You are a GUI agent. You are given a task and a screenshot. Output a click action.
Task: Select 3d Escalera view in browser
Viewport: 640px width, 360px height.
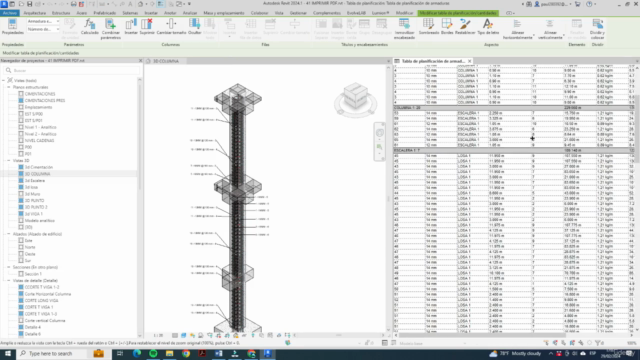click(x=35, y=181)
